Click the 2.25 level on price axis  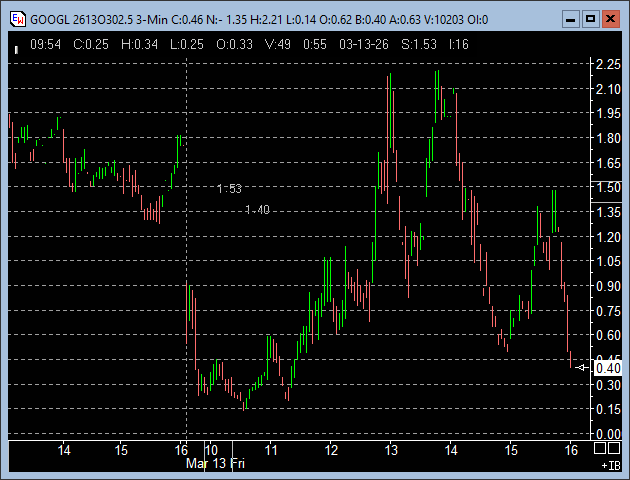click(607, 65)
